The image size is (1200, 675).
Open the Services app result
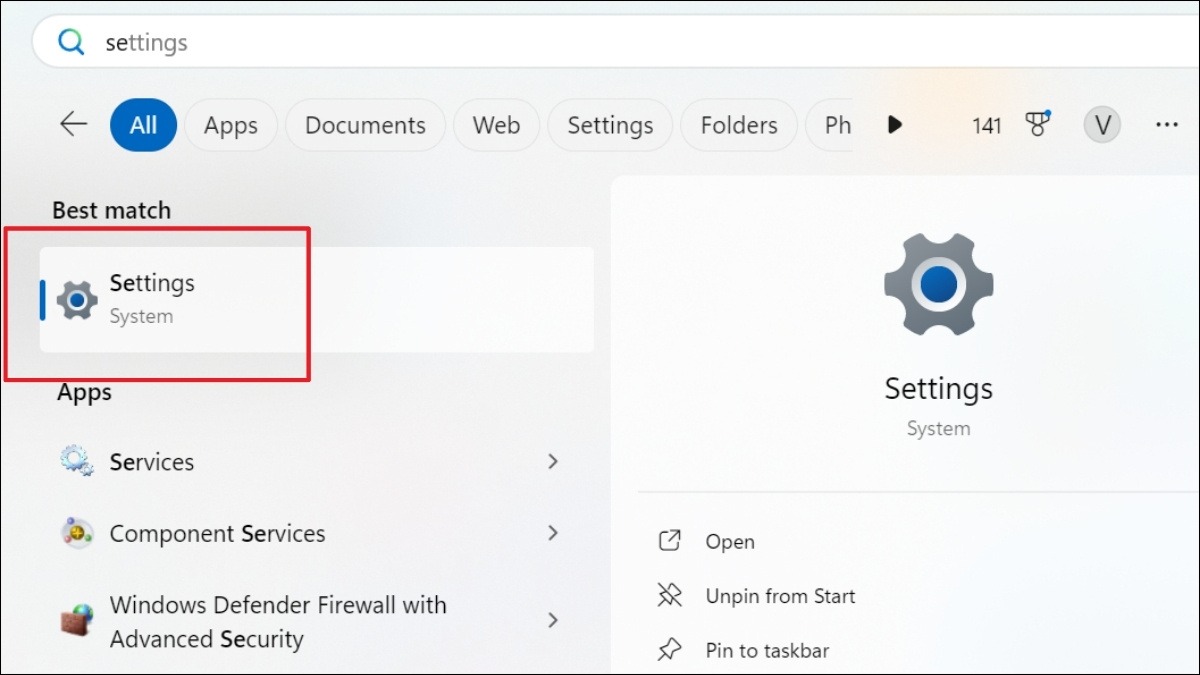(x=316, y=462)
